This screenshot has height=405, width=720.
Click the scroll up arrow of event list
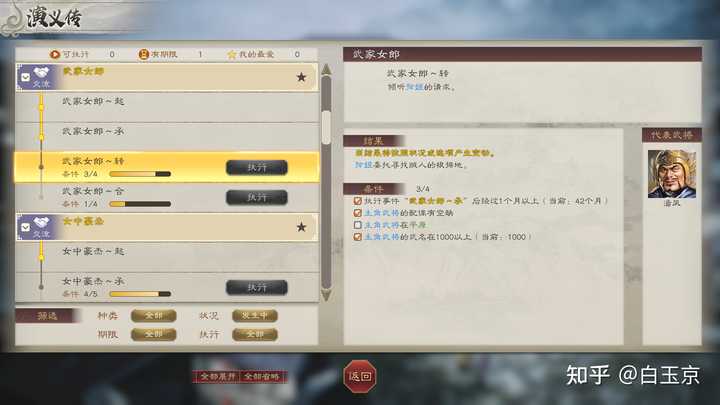pos(326,69)
